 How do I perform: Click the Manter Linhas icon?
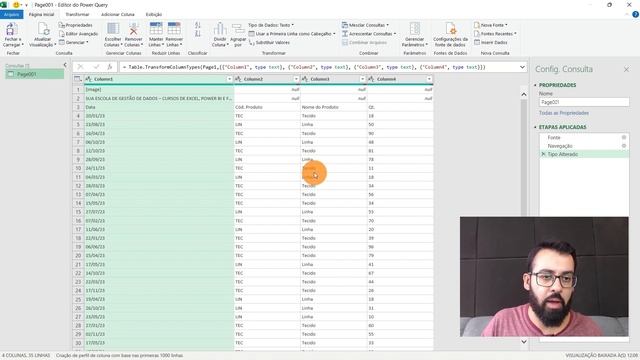[x=156, y=29]
